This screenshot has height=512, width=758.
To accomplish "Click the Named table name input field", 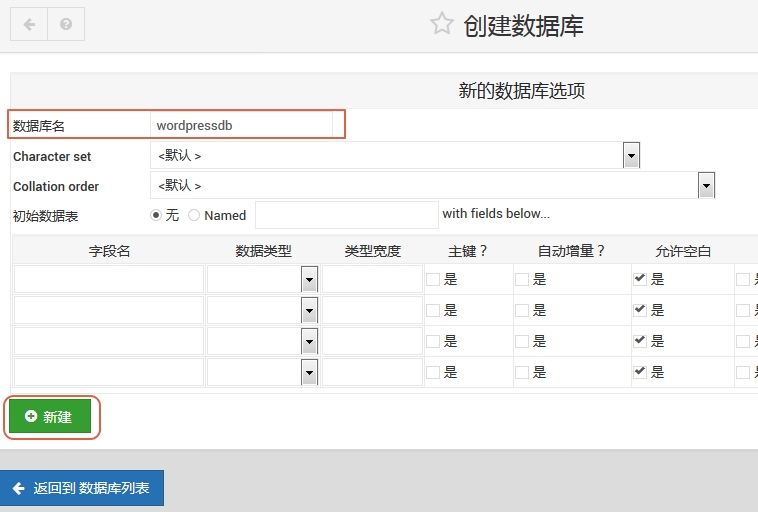I will [x=346, y=215].
